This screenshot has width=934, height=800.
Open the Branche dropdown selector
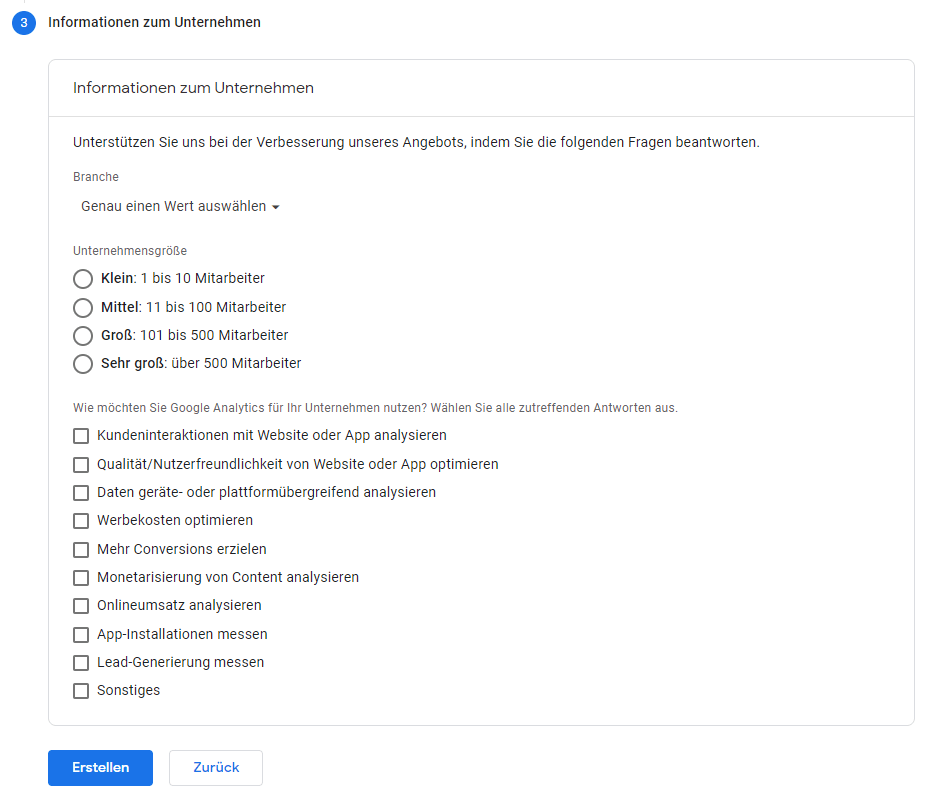180,206
